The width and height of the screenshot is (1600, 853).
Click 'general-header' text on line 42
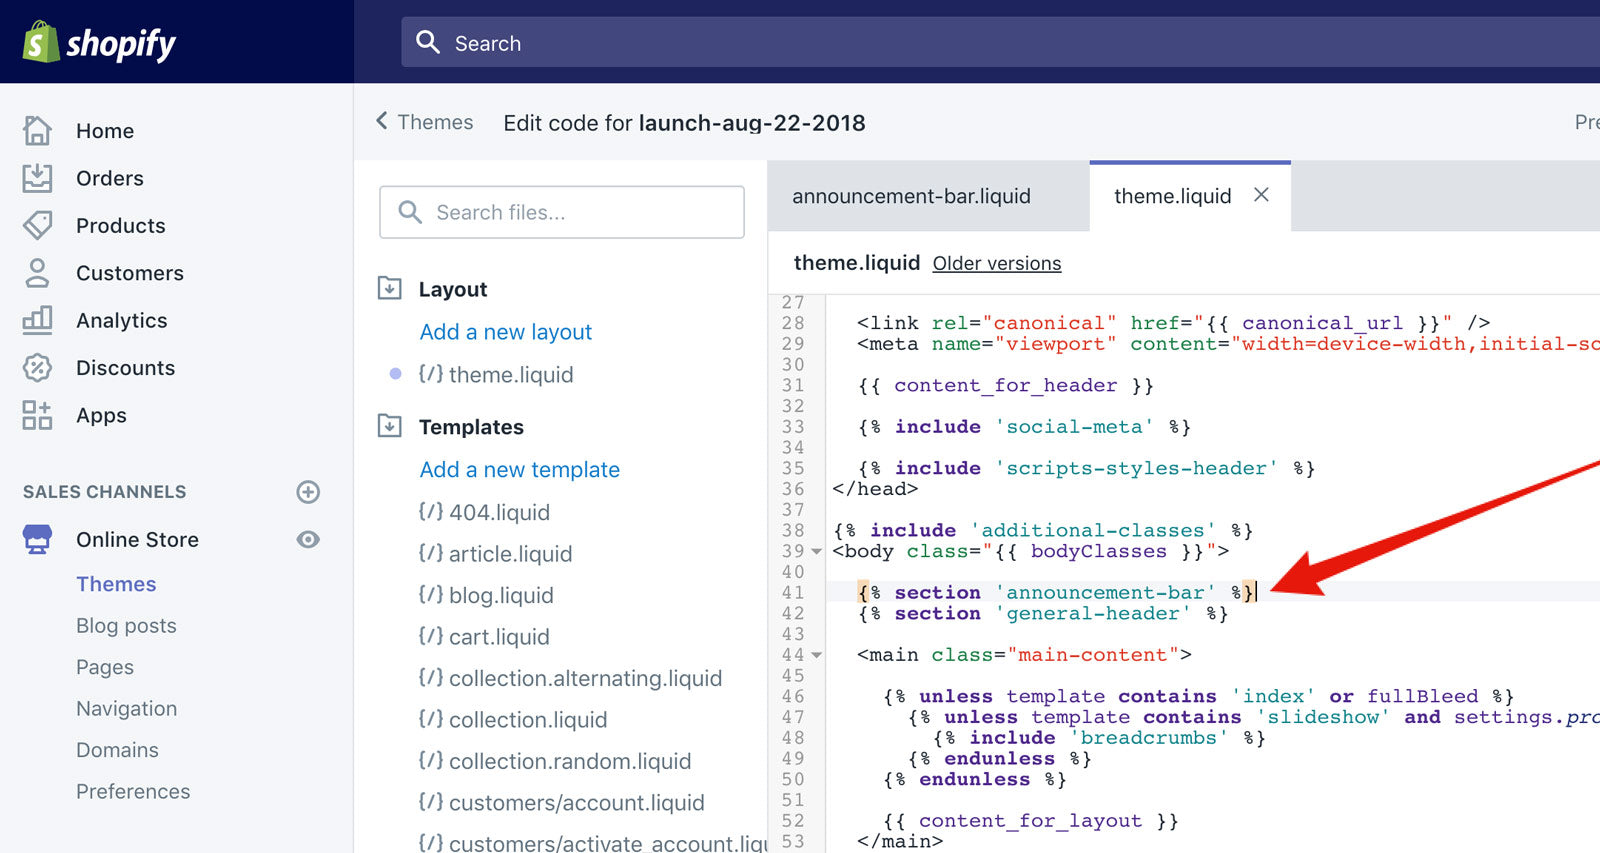(1093, 614)
